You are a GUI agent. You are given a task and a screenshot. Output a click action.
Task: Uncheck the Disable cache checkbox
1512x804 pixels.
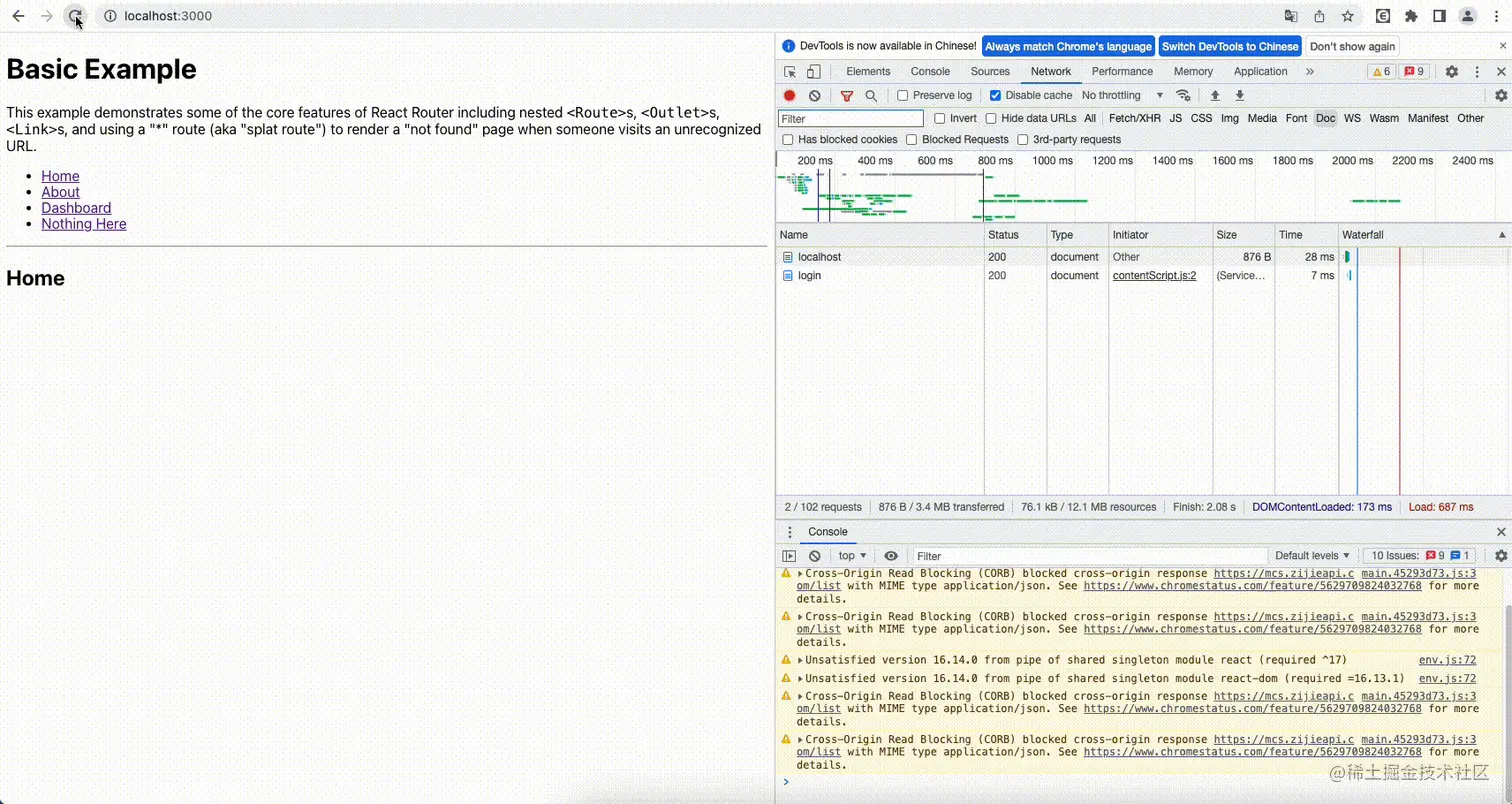[995, 95]
